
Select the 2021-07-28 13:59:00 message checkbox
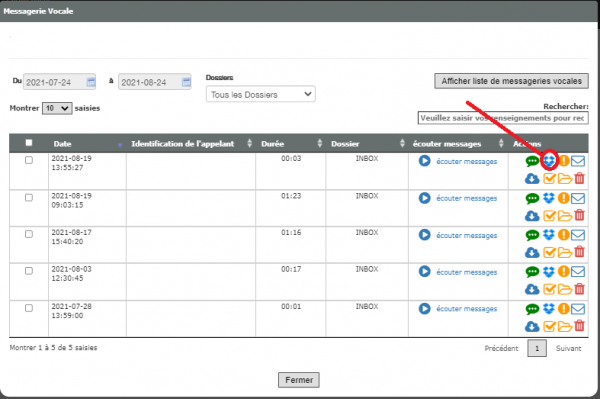[29, 308]
